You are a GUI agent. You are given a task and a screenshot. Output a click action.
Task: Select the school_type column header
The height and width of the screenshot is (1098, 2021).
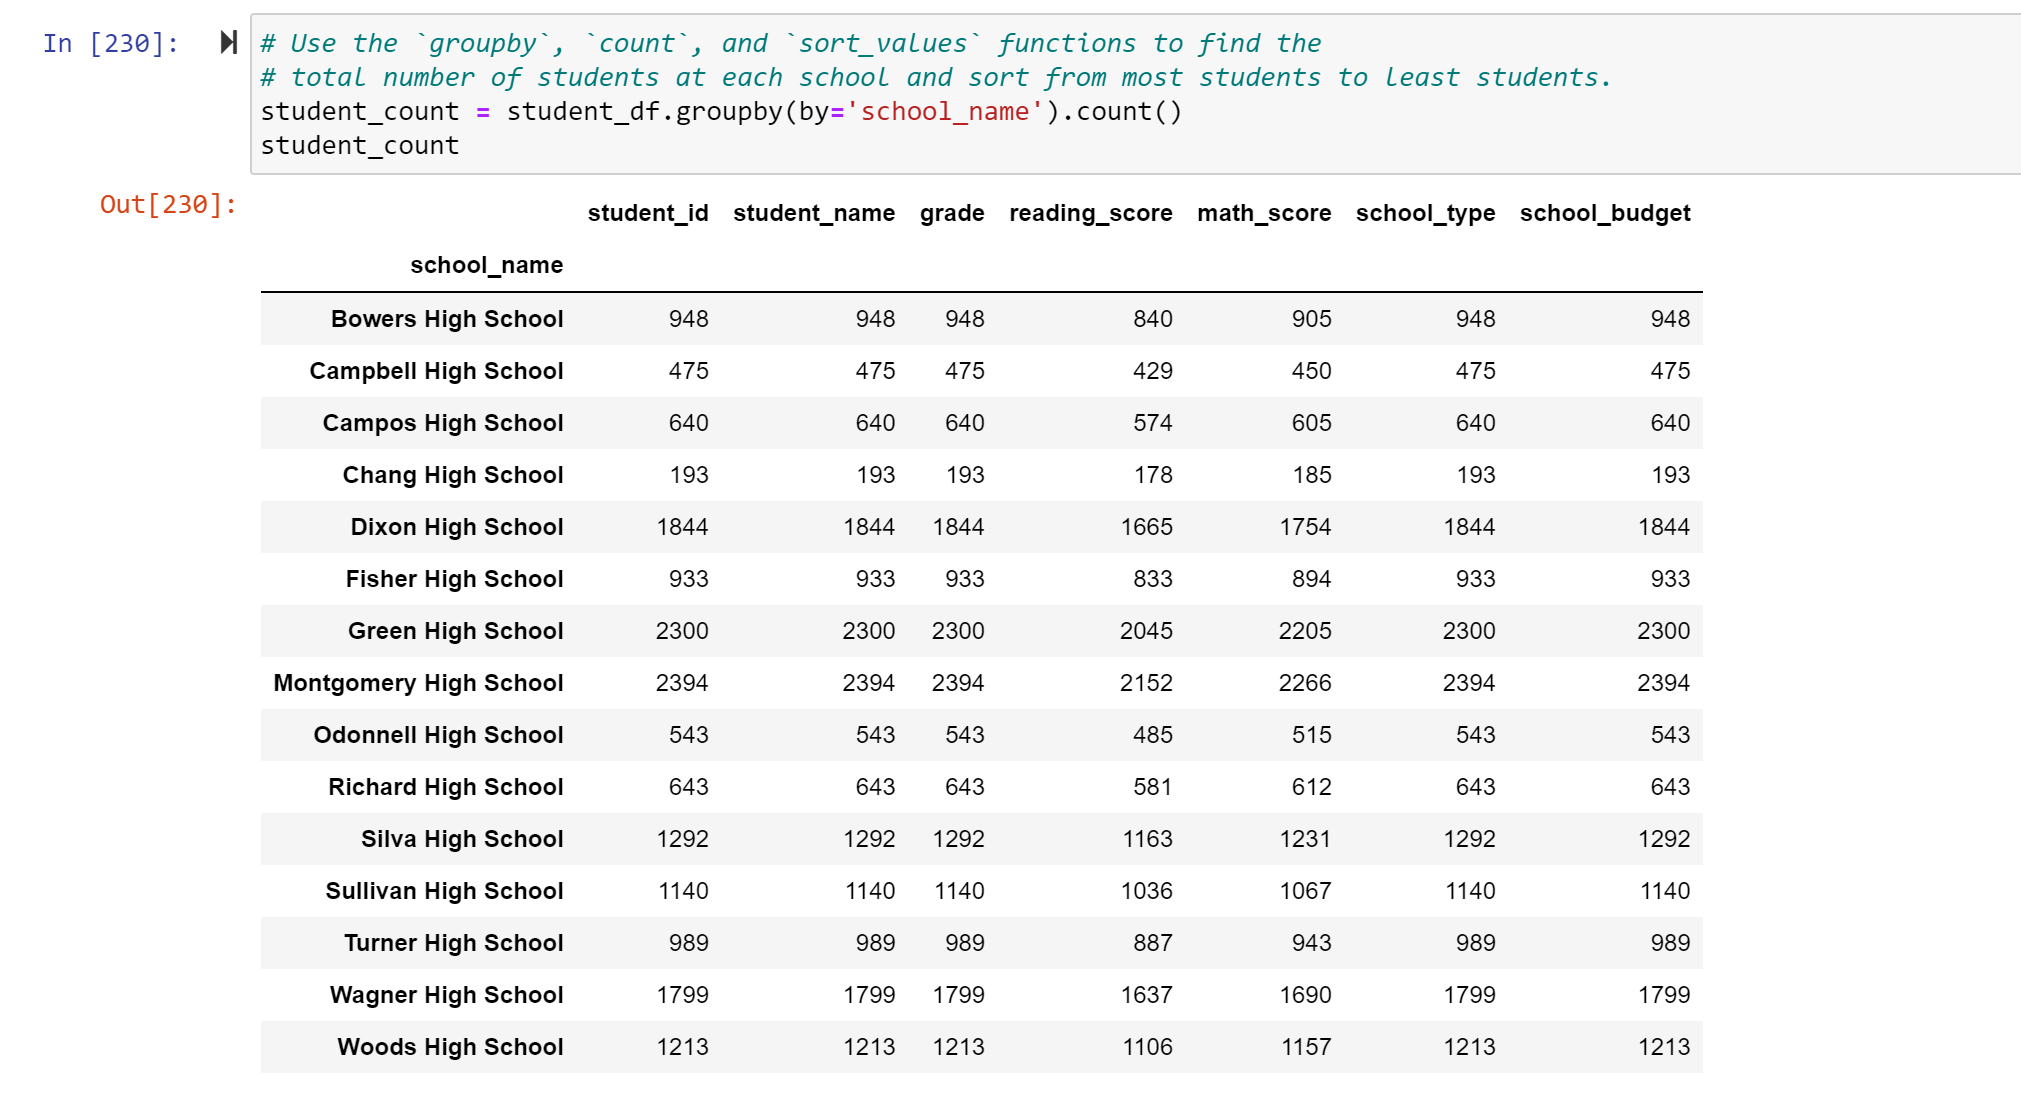click(1425, 212)
